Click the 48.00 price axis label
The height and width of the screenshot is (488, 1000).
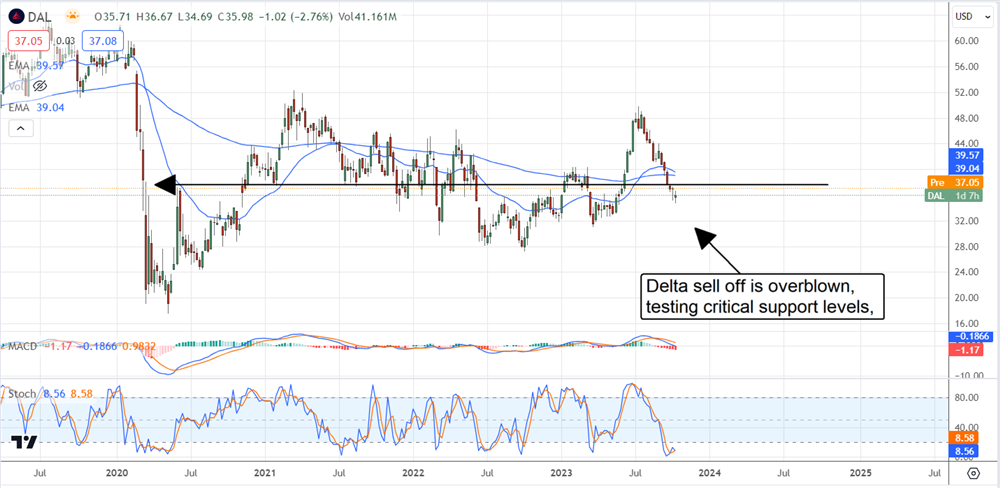pyautogui.click(x=968, y=118)
